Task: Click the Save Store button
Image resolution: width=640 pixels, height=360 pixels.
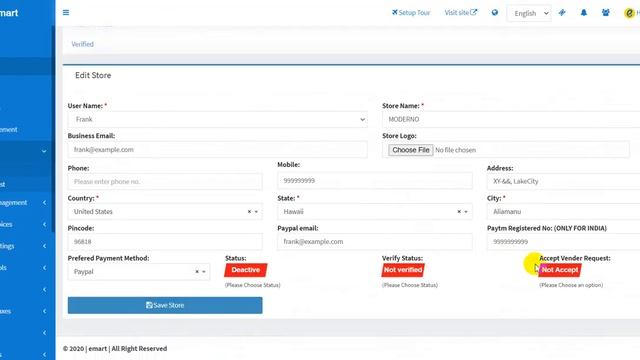Action: pos(165,305)
